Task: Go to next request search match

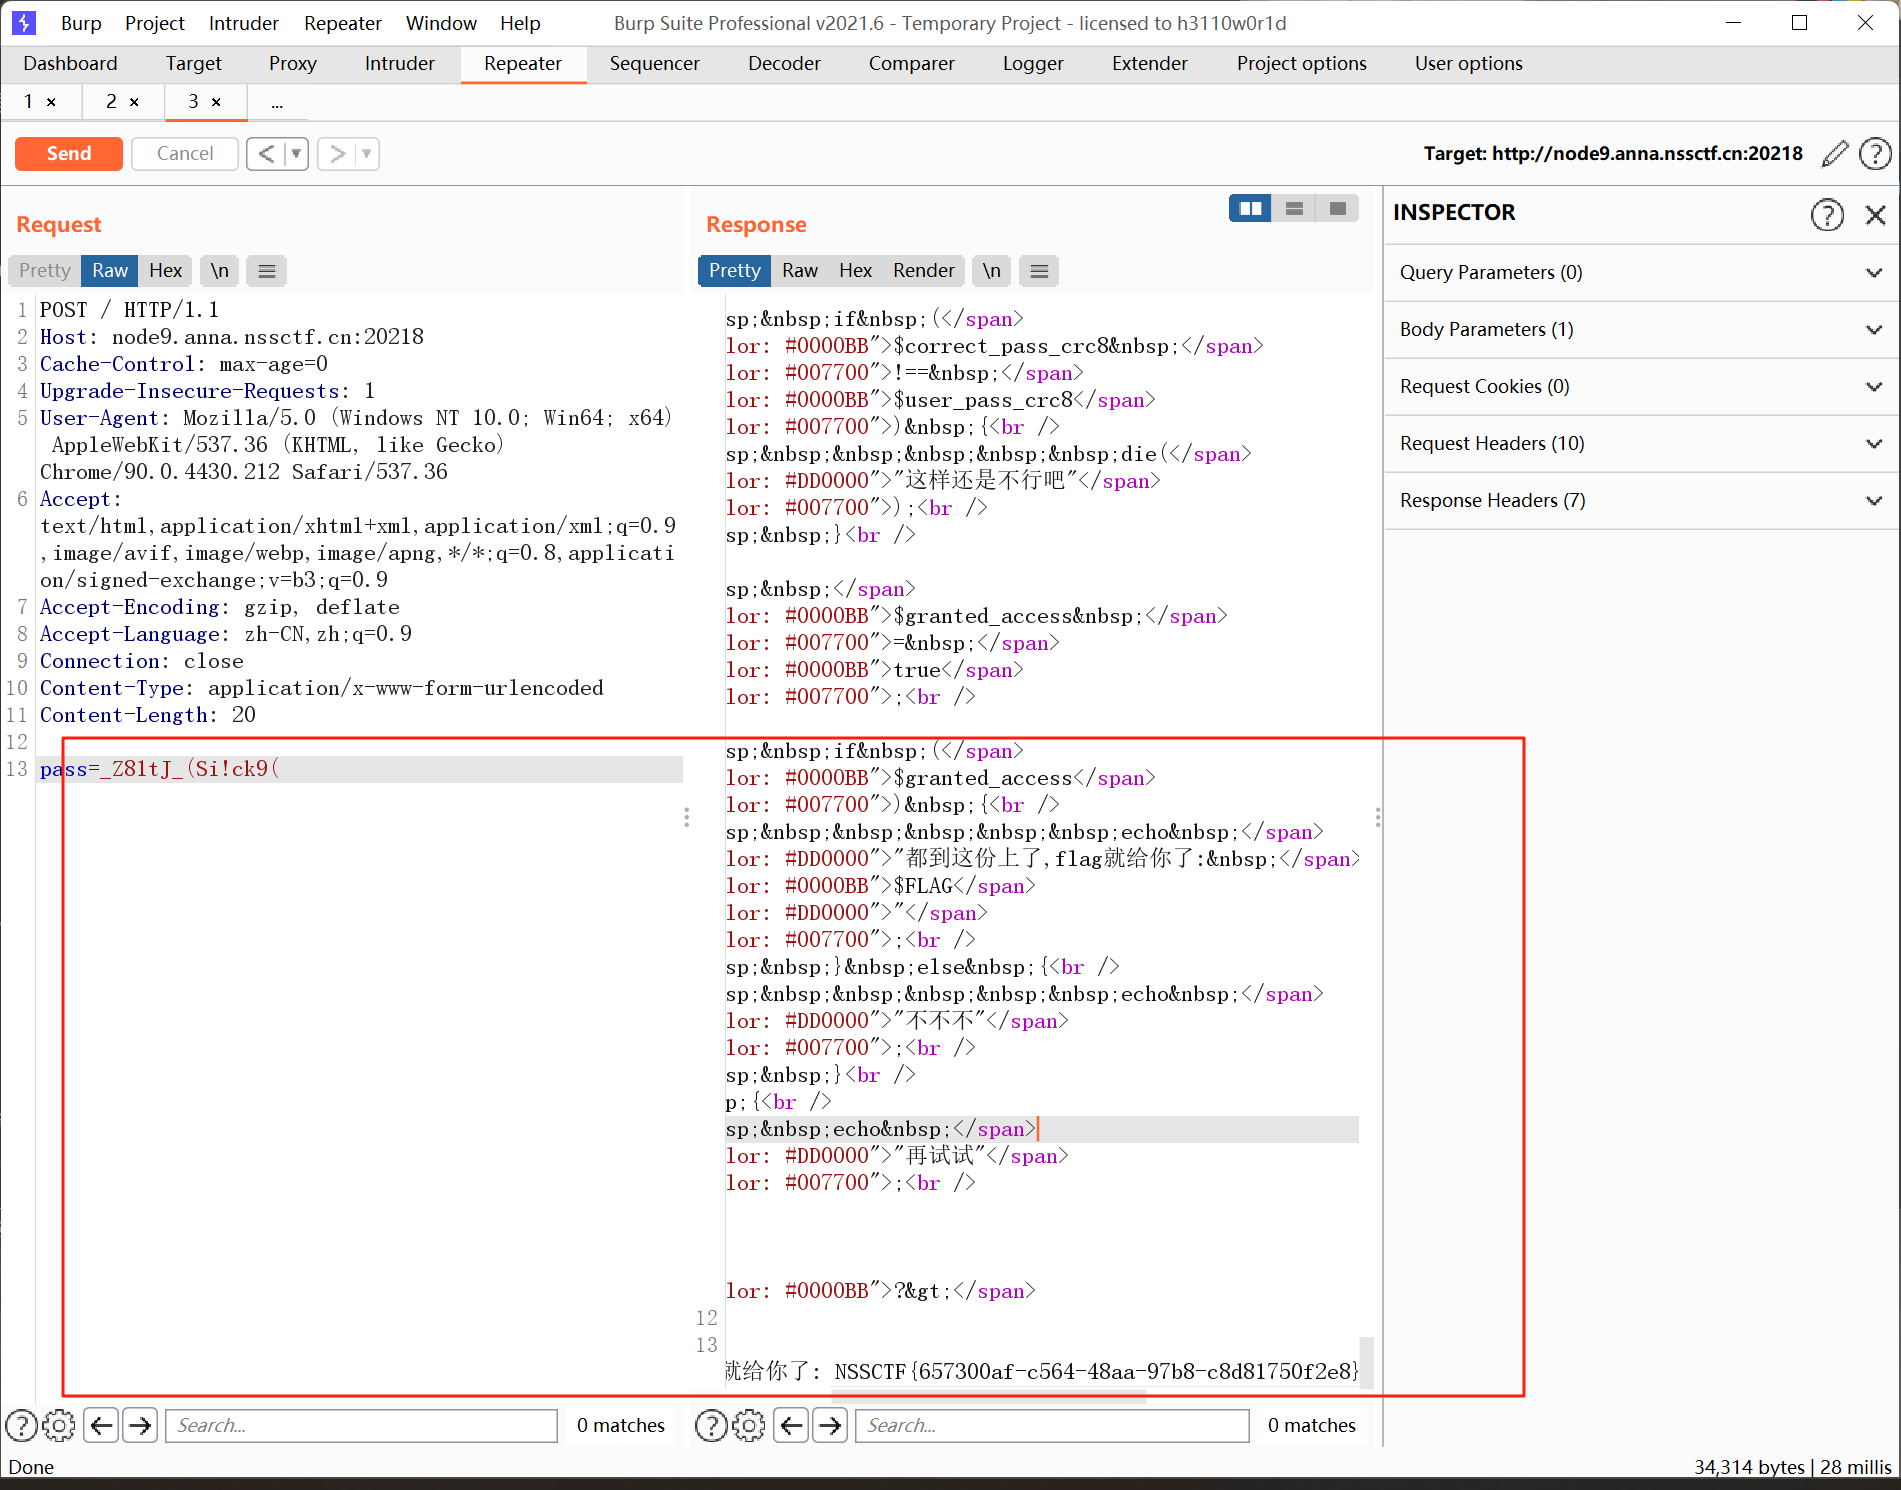Action: click(140, 1425)
